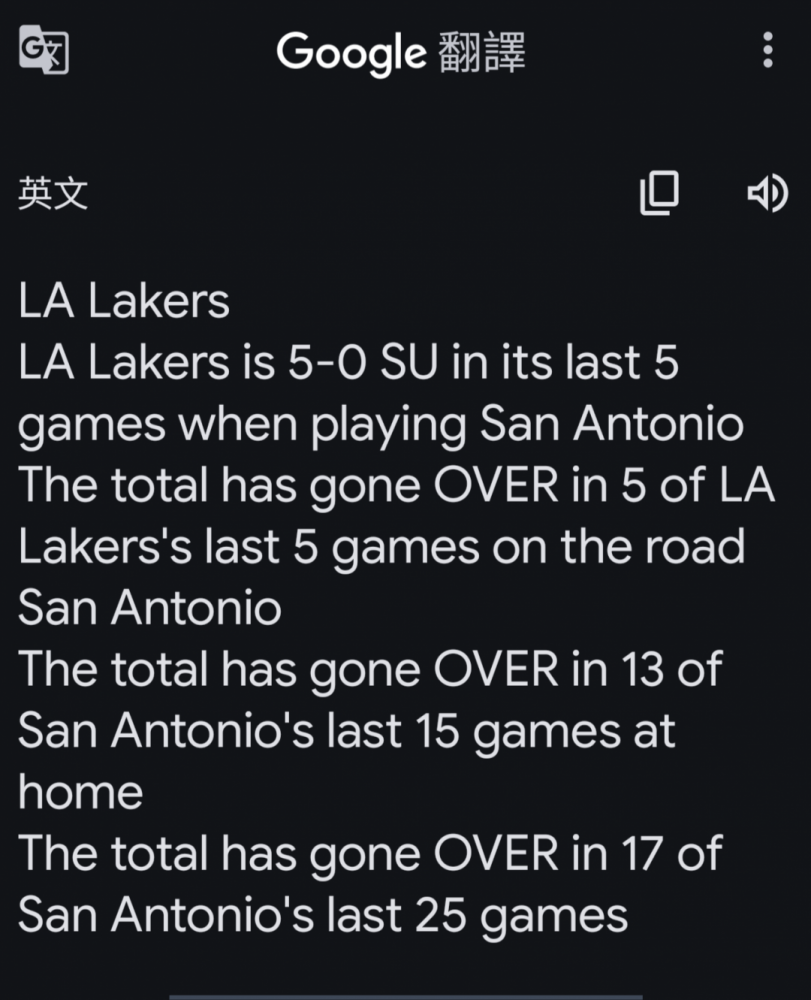811x1000 pixels.
Task: Tap the Google Translate logo icon
Action: coord(43,50)
